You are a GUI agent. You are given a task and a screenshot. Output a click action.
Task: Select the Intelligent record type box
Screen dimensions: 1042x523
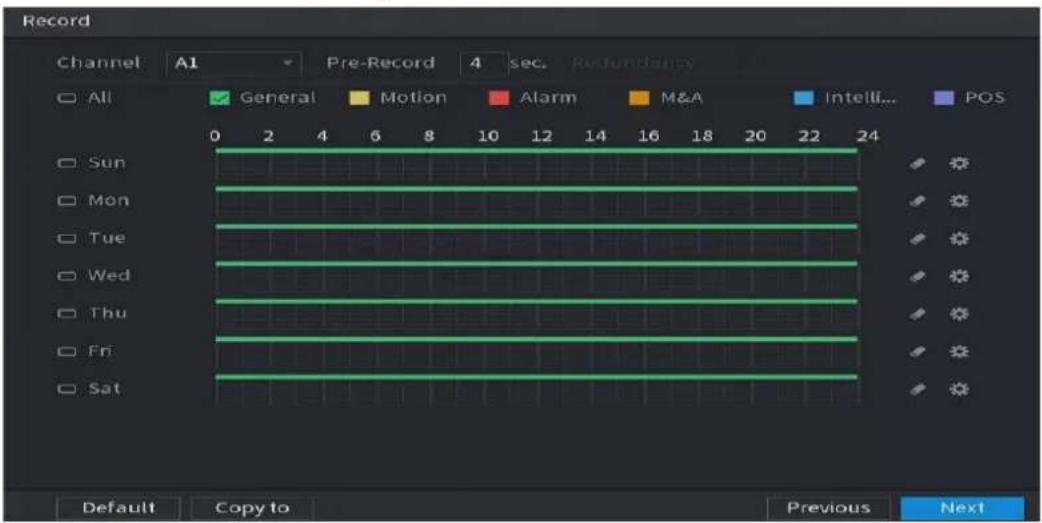[804, 98]
